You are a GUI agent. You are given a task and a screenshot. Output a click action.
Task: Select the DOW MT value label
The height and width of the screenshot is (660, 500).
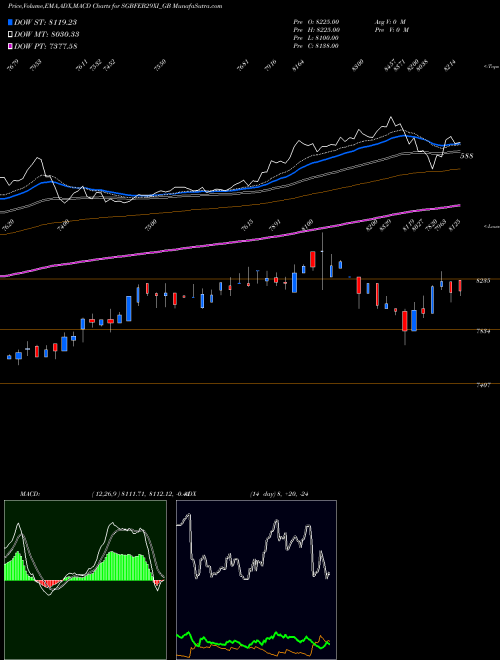point(47,34)
